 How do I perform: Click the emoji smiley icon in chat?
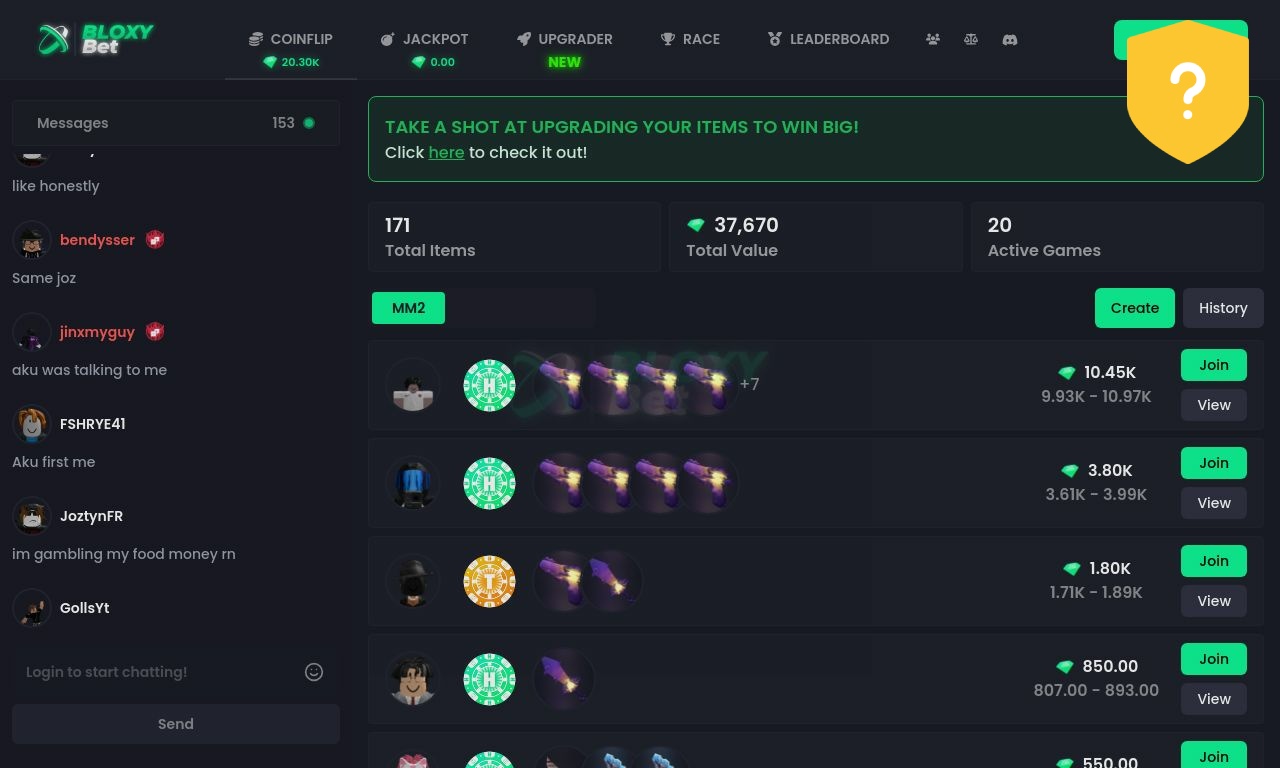coord(314,672)
